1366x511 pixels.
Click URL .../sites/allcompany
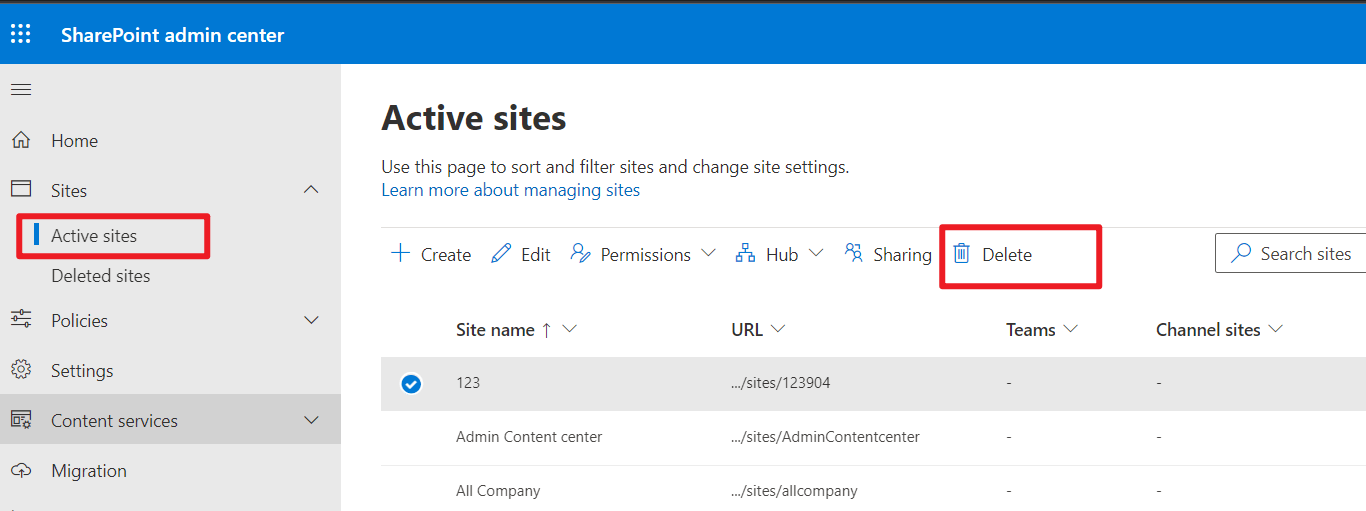click(x=795, y=491)
